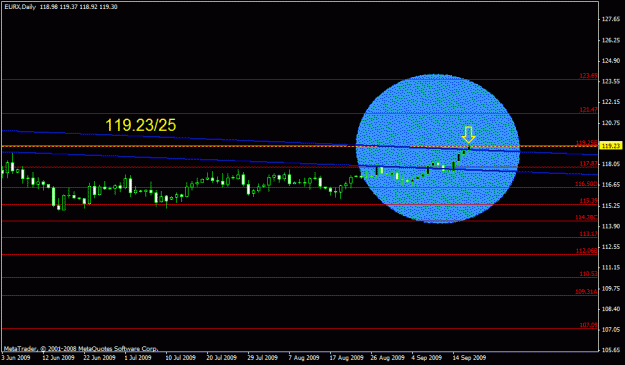Click the 107.05 price axis label

coord(611,329)
